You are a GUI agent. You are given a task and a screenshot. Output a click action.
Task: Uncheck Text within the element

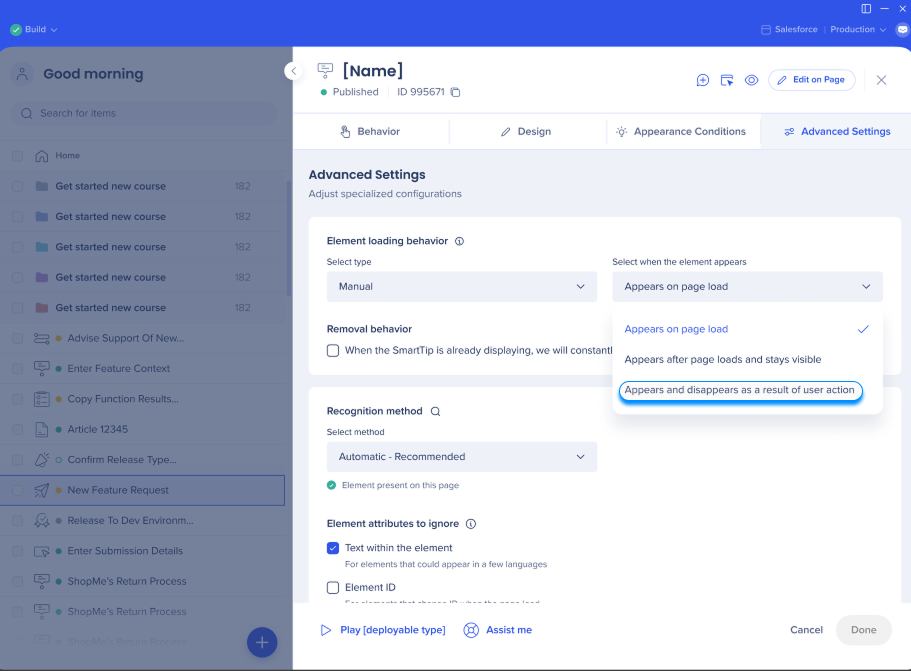coord(333,548)
